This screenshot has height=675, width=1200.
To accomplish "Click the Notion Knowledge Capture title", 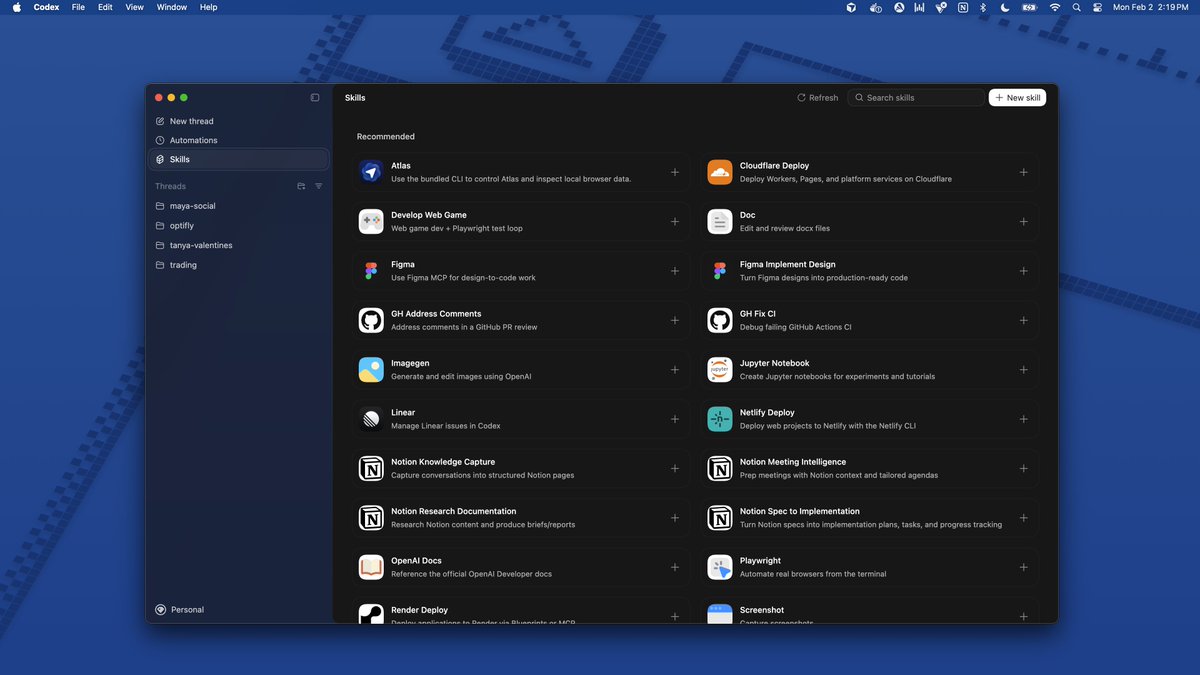I will tap(443, 462).
